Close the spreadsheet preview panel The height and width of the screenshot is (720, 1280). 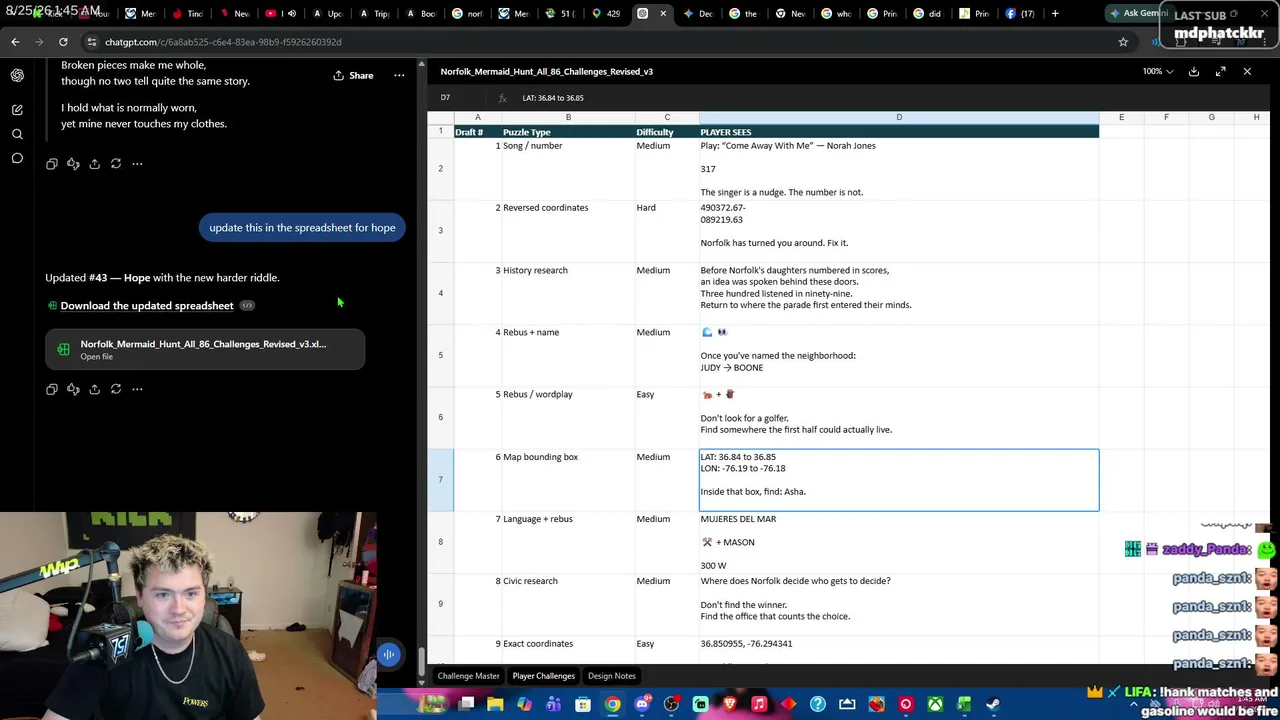(x=1247, y=72)
